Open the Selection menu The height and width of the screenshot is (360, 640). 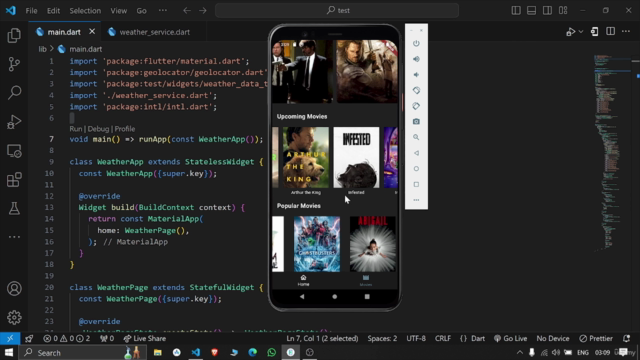click(85, 11)
